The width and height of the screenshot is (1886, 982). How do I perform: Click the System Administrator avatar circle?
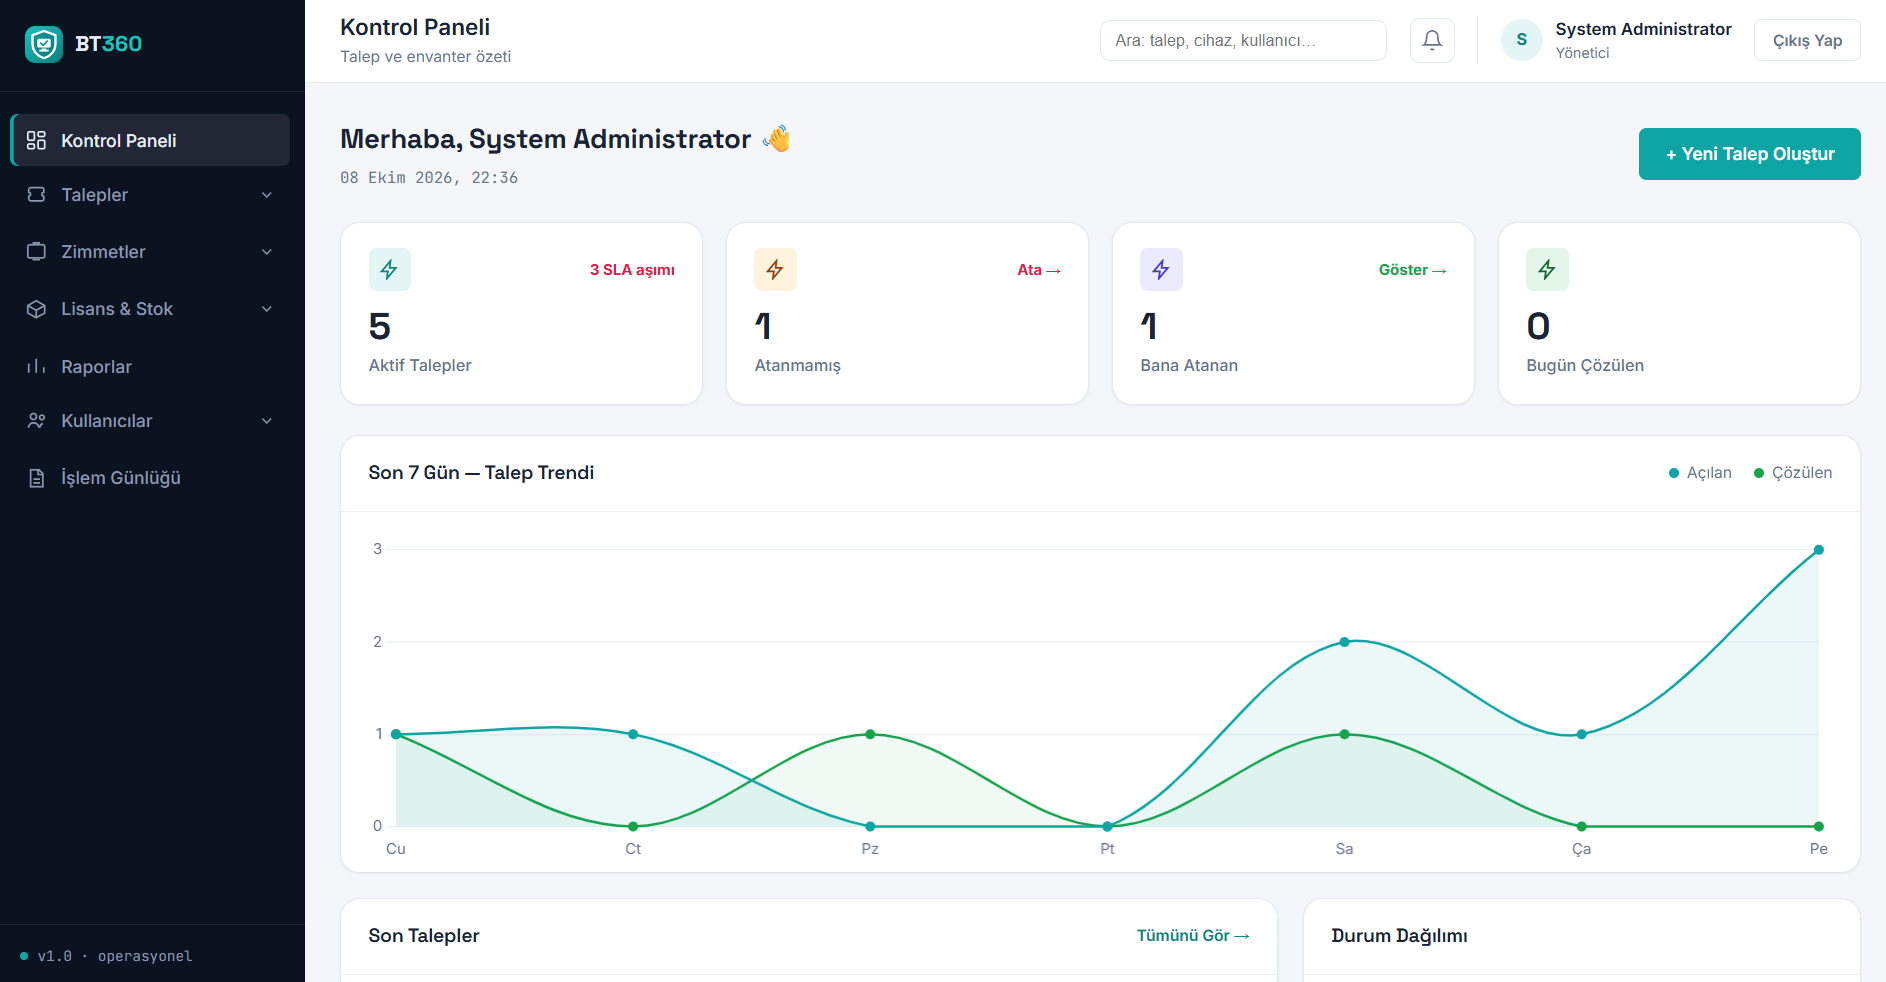pyautogui.click(x=1522, y=40)
